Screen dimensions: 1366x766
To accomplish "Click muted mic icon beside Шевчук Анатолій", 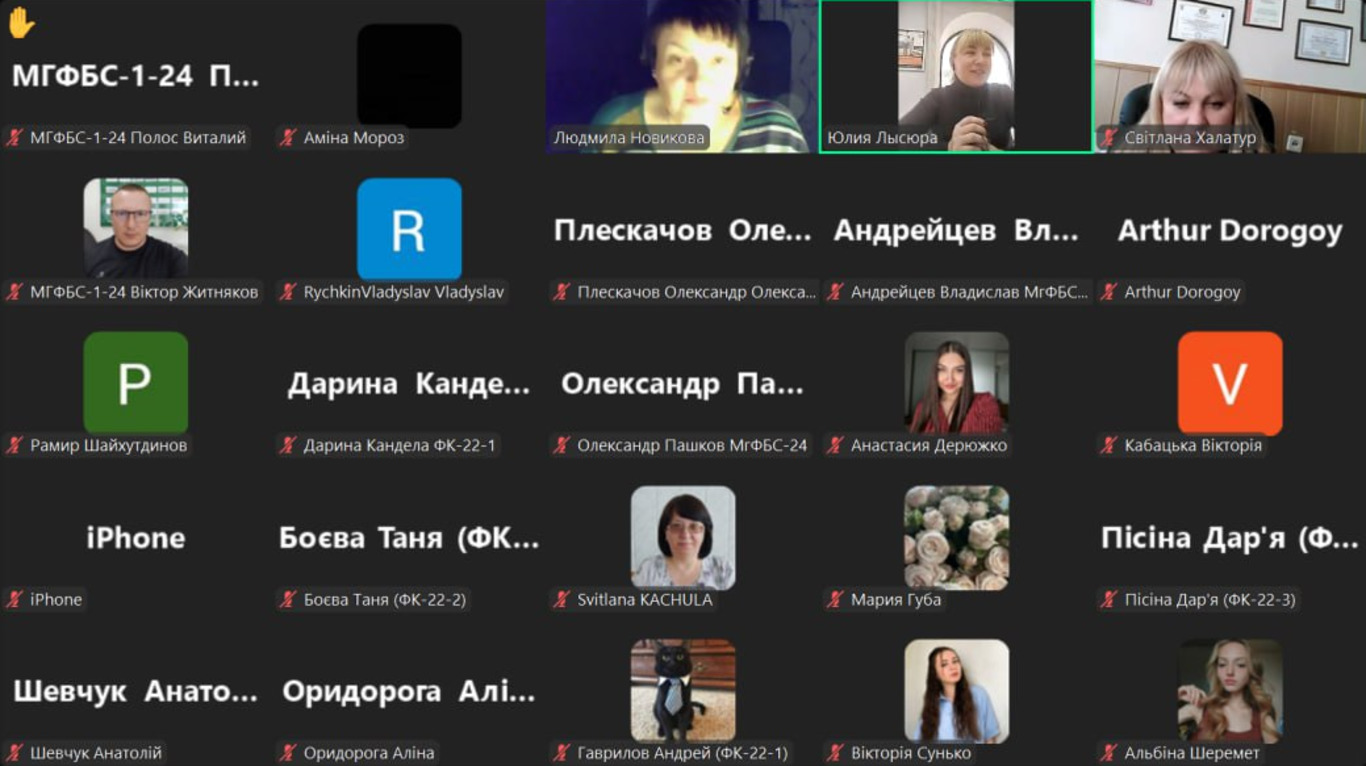I will click(x=14, y=753).
